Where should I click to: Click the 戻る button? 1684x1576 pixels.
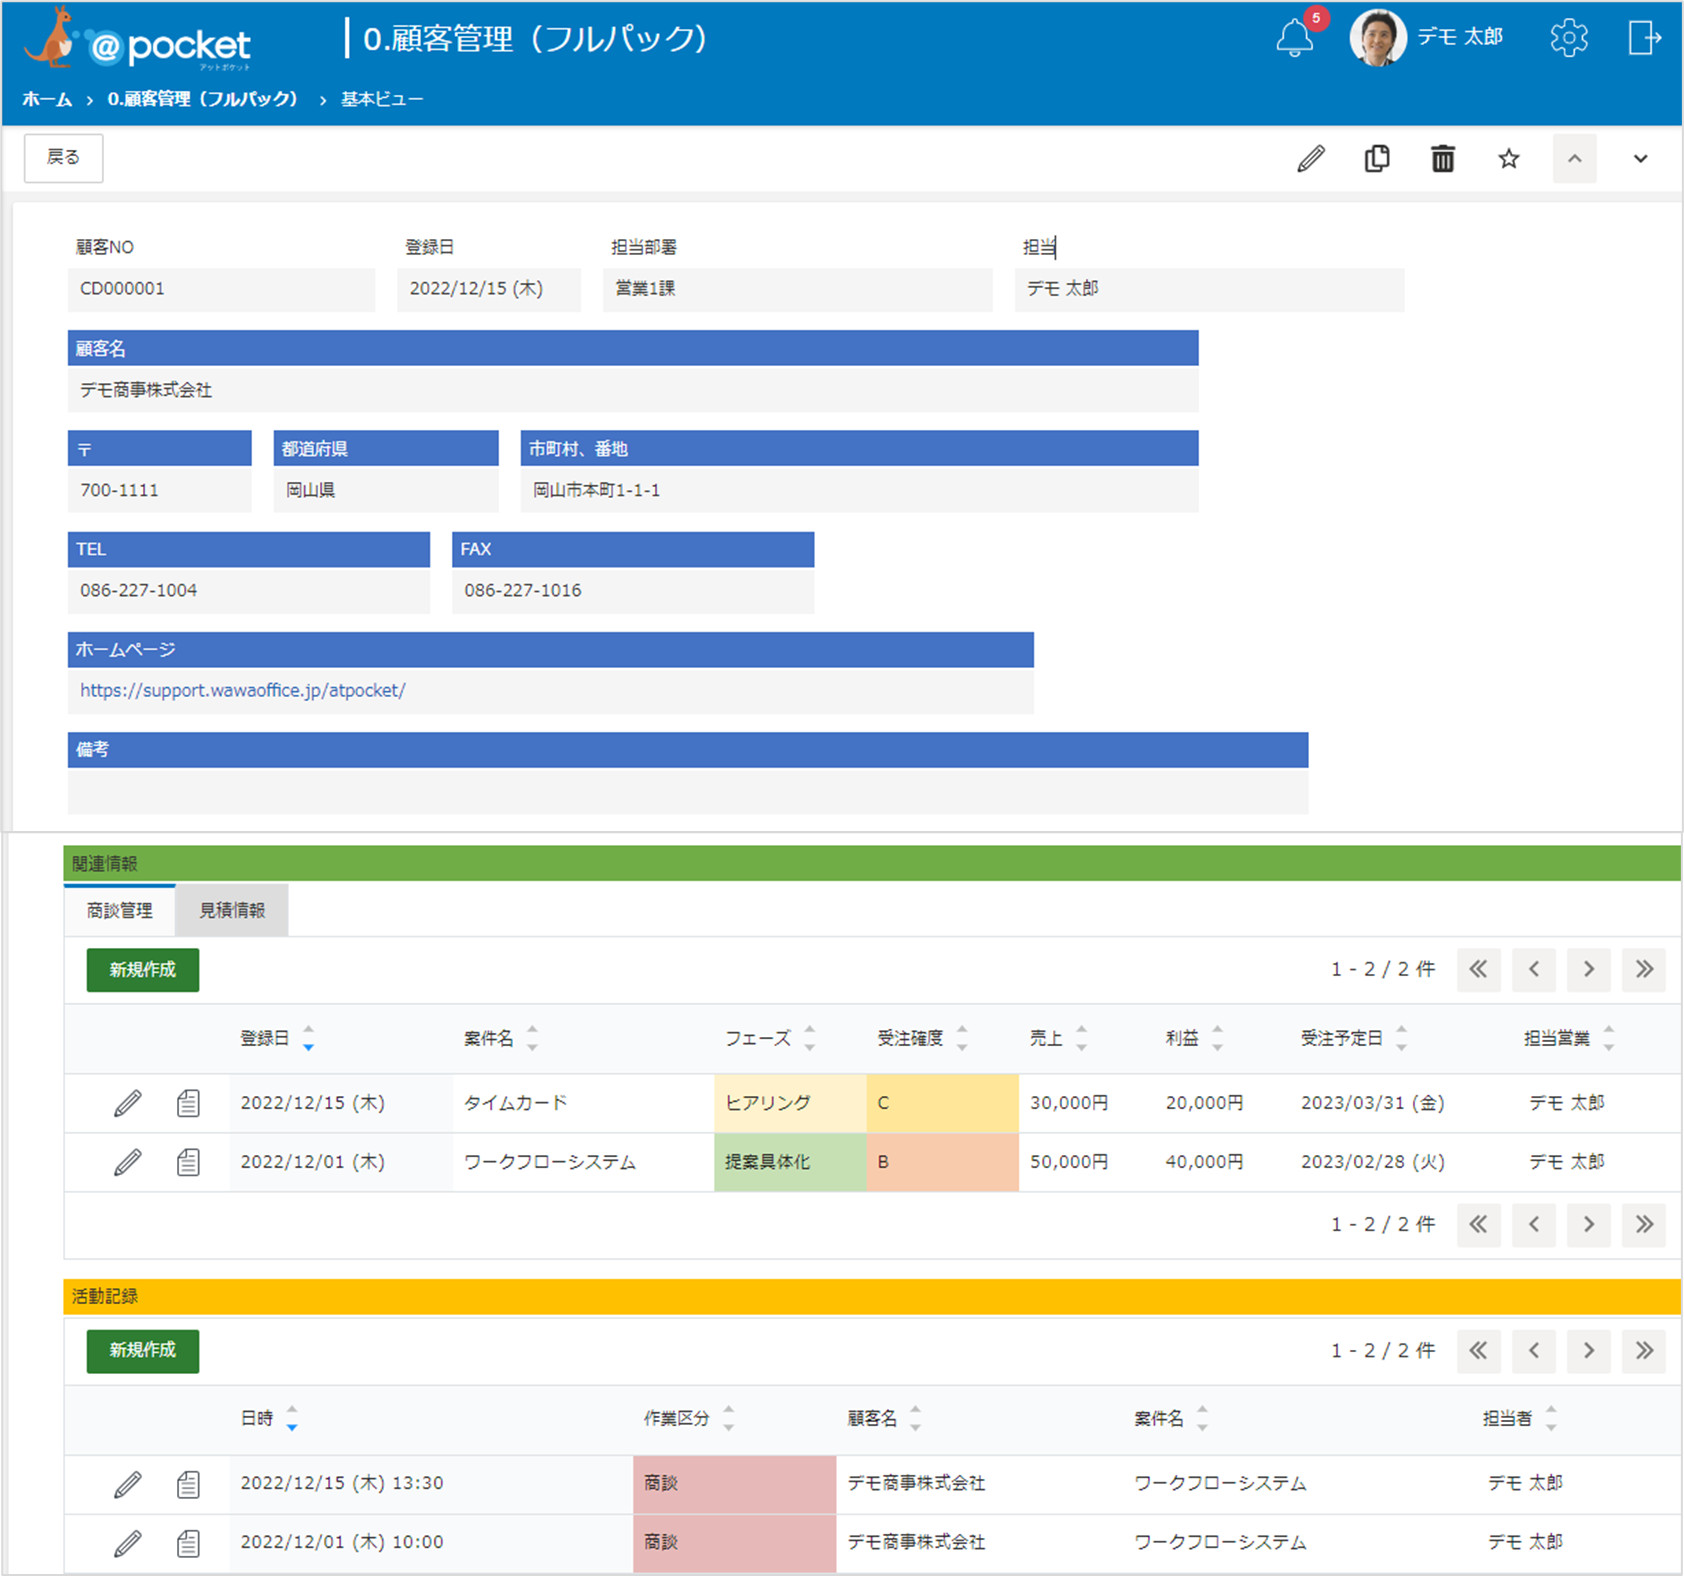[x=63, y=158]
